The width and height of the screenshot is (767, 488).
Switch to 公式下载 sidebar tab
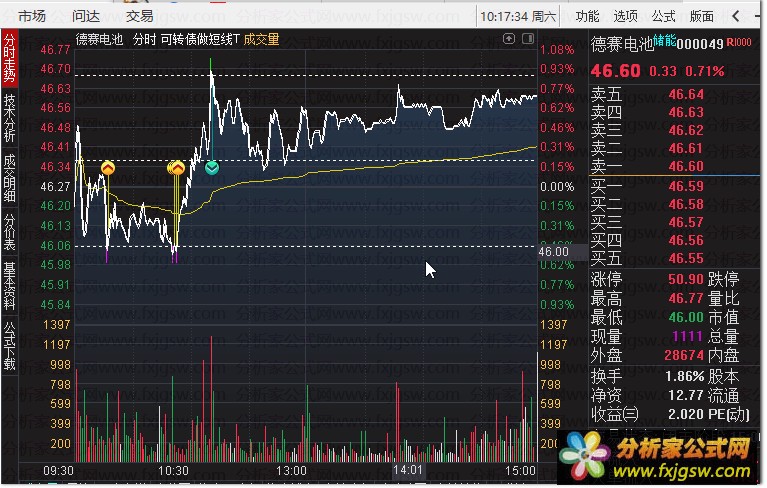point(9,345)
